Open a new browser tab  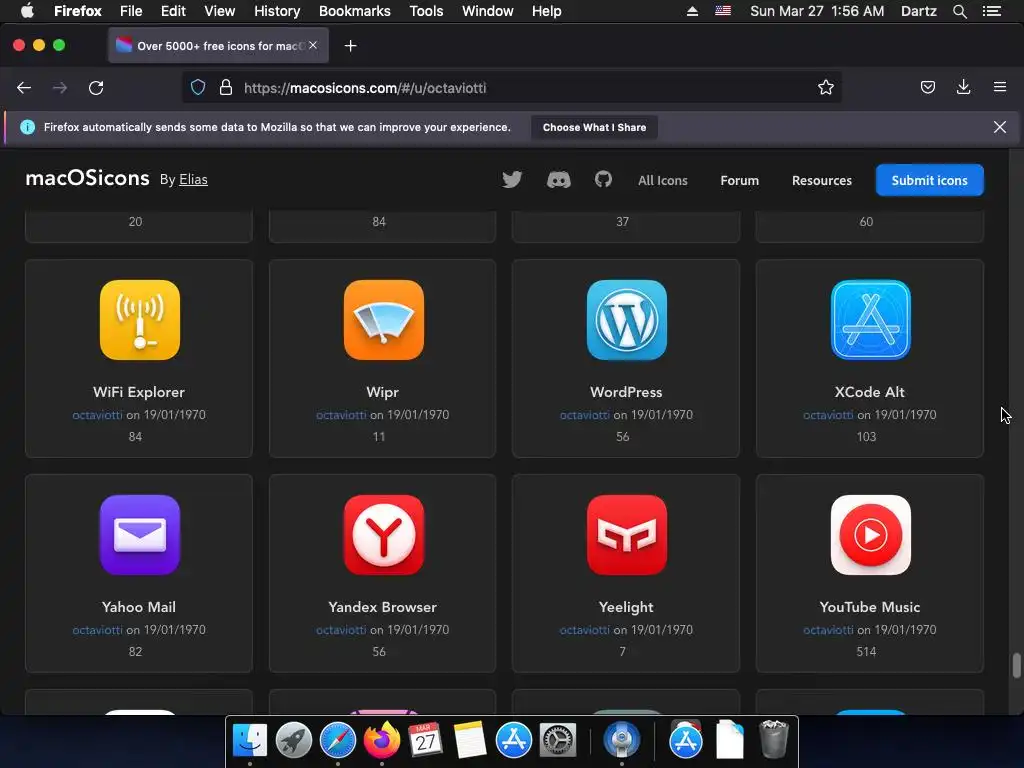tap(351, 46)
